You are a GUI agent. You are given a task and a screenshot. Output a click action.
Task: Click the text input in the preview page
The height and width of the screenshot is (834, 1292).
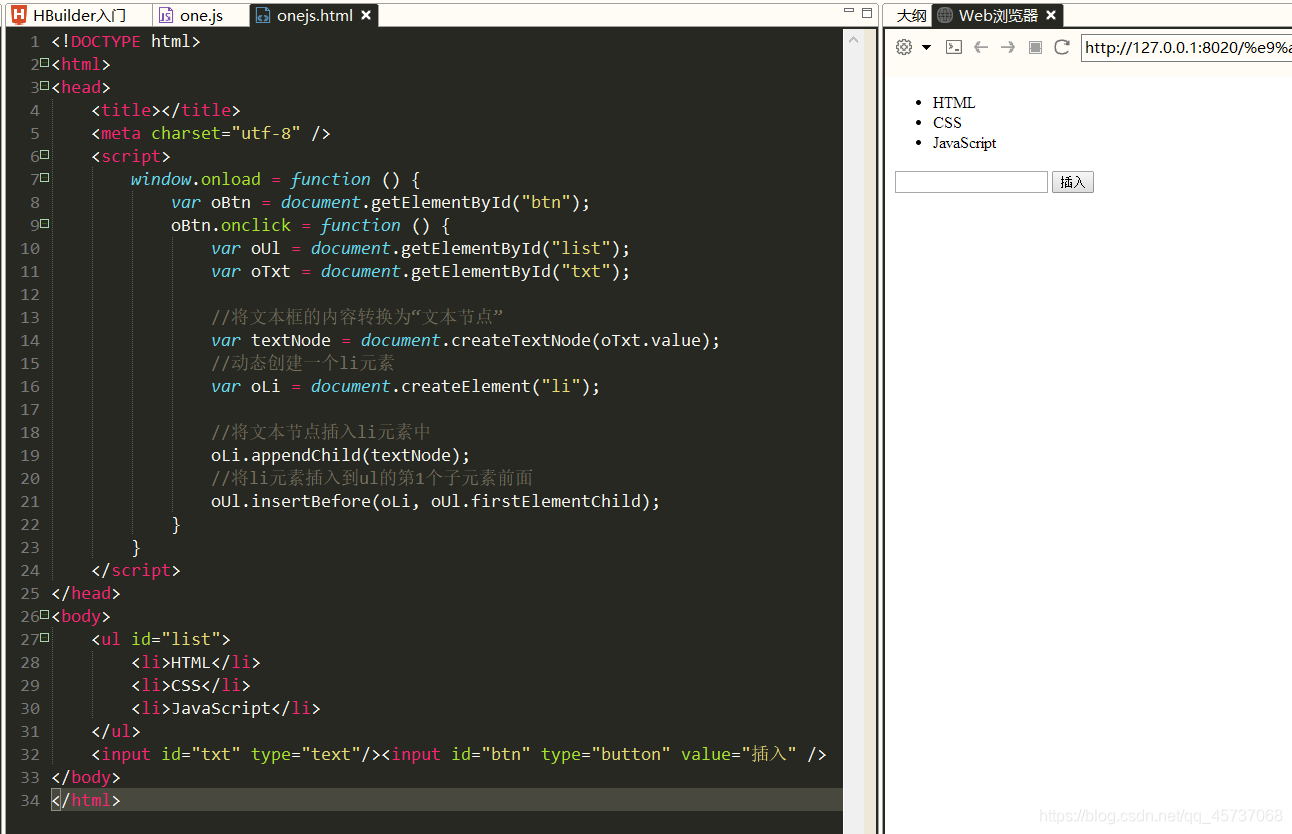(x=971, y=182)
